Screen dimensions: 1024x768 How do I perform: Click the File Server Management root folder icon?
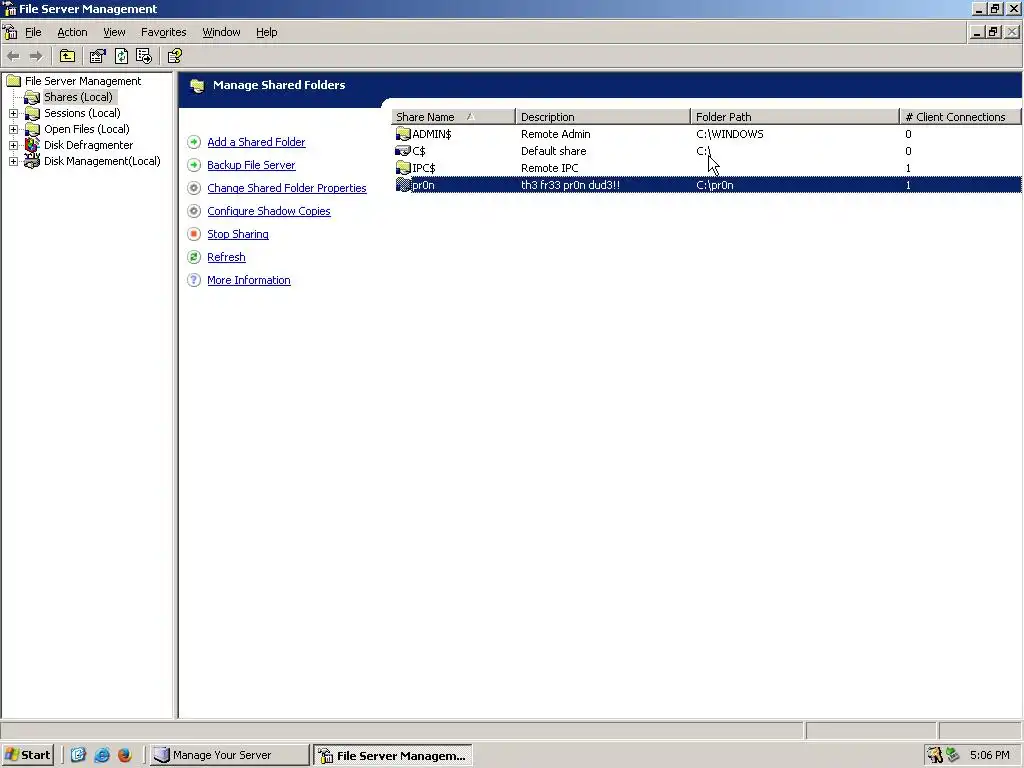[x=14, y=81]
